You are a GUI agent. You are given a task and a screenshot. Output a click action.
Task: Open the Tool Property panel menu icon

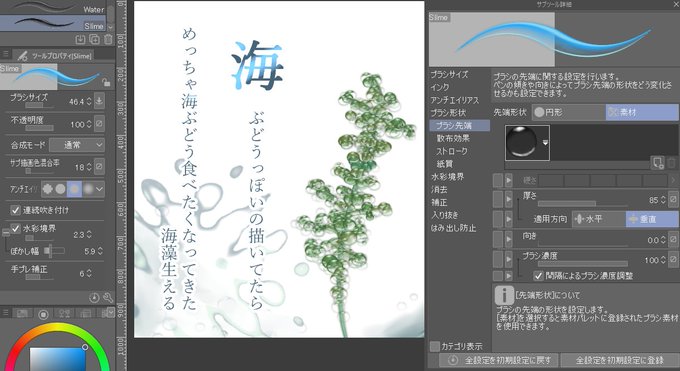click(x=6, y=54)
